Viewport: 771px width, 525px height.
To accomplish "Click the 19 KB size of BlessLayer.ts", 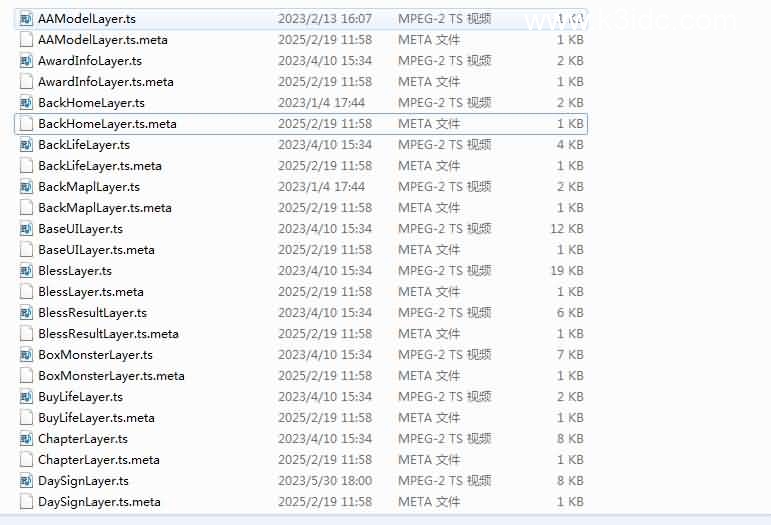I will 569,271.
